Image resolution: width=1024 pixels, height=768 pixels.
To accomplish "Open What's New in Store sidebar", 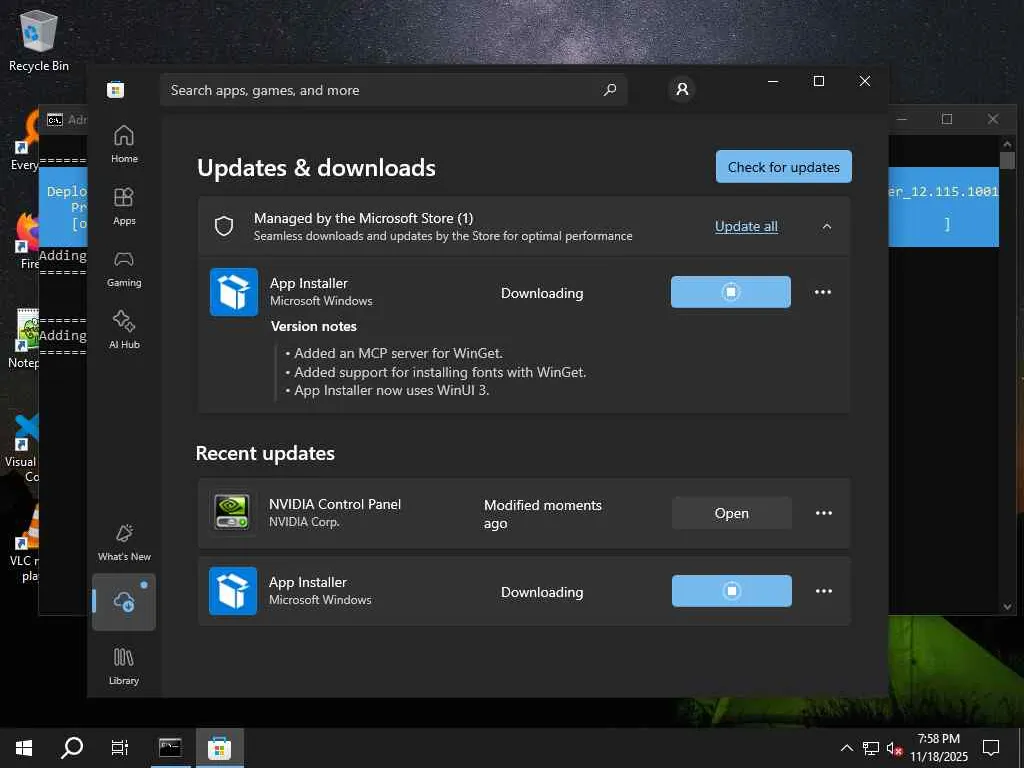I will [124, 542].
